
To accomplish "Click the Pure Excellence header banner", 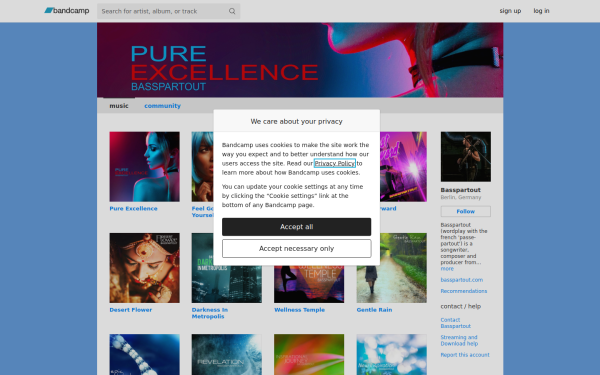I will pyautogui.click(x=300, y=60).
